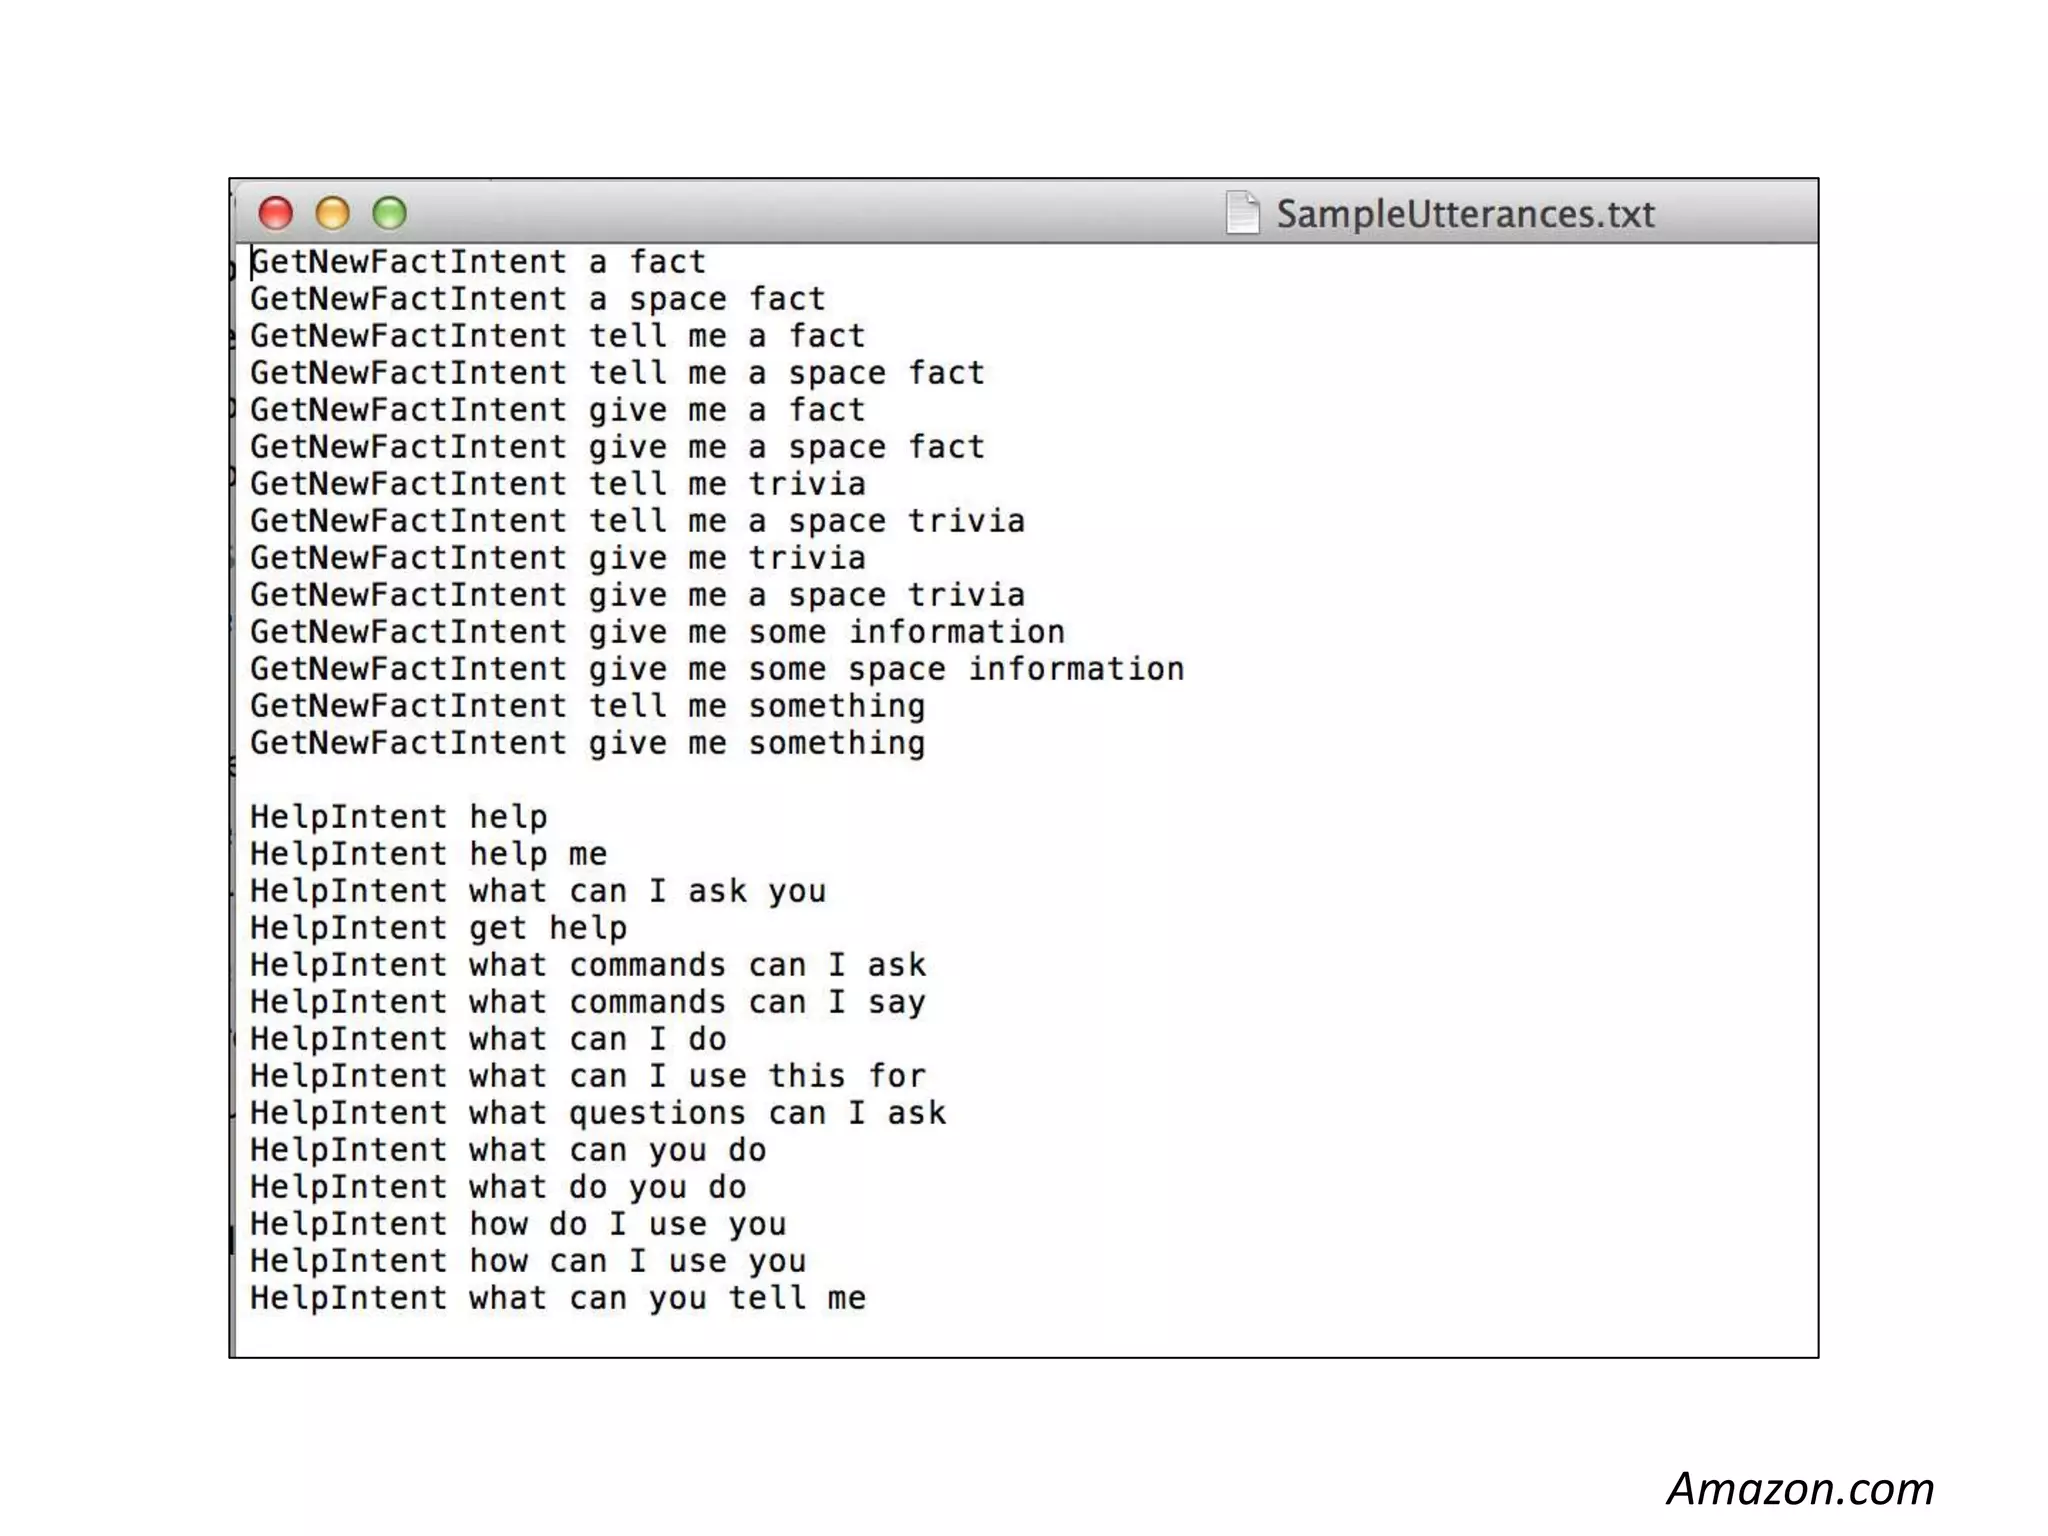The width and height of the screenshot is (2048, 1536).
Task: Click line 'HelpIntent what commands can I say'
Action: [587, 1002]
